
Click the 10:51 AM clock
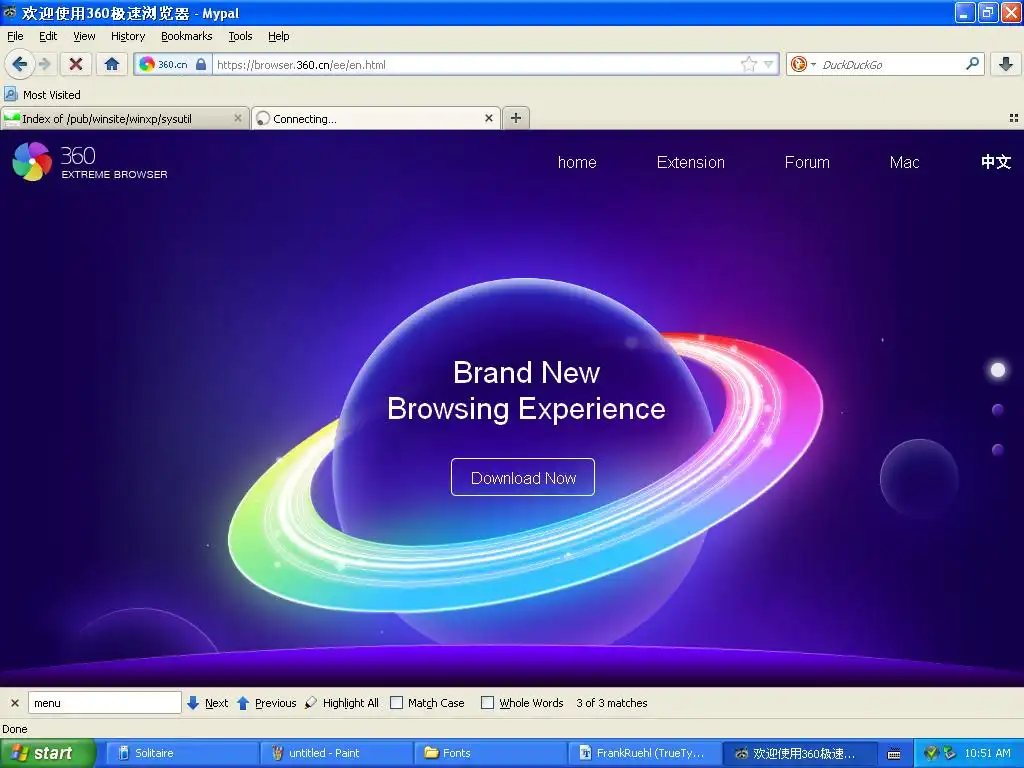pos(987,753)
